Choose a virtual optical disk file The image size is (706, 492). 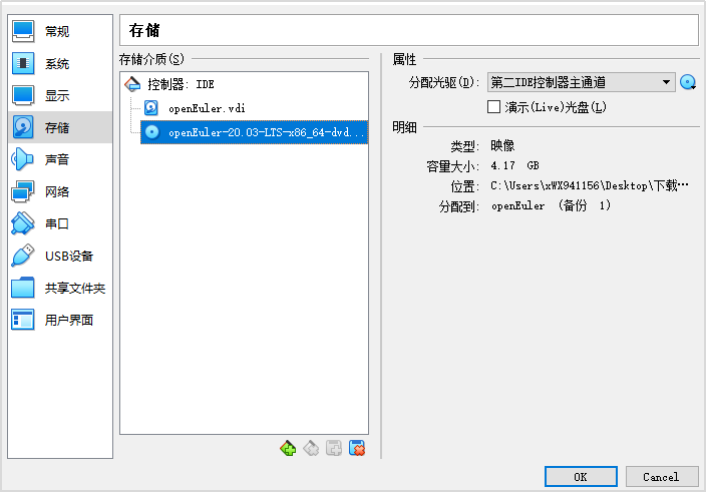pos(688,82)
